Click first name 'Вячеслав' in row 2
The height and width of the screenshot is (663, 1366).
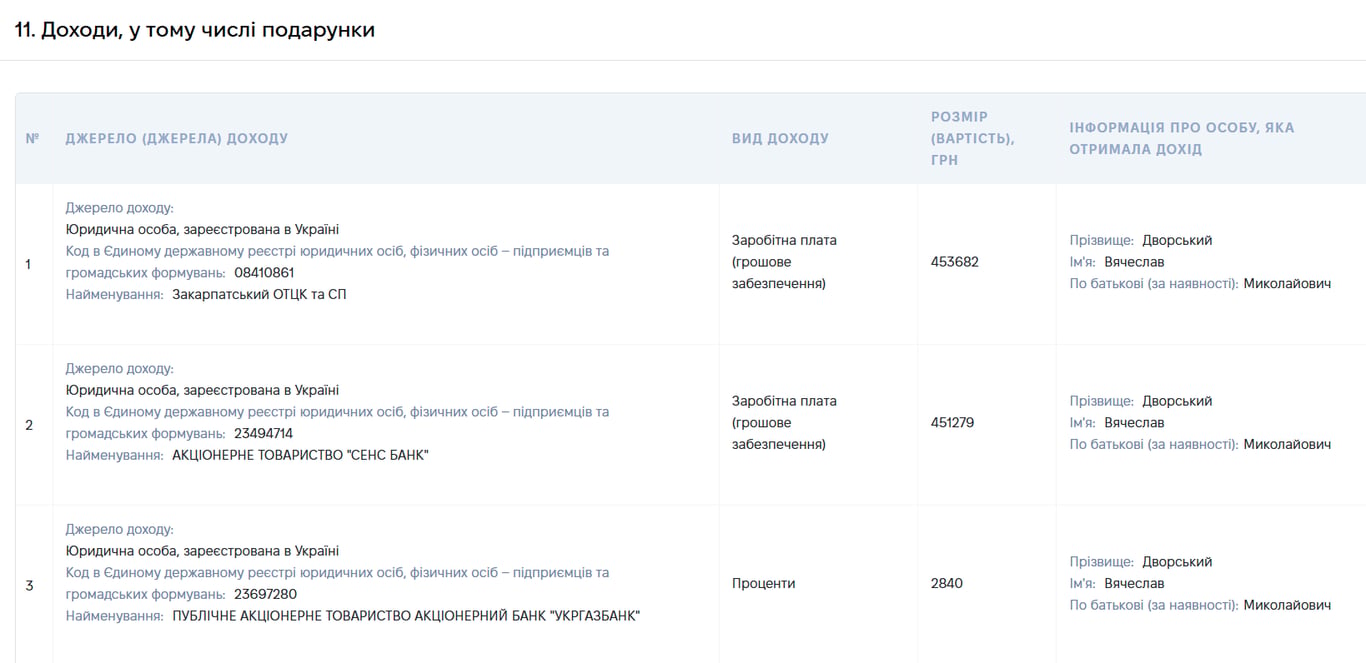(1134, 423)
